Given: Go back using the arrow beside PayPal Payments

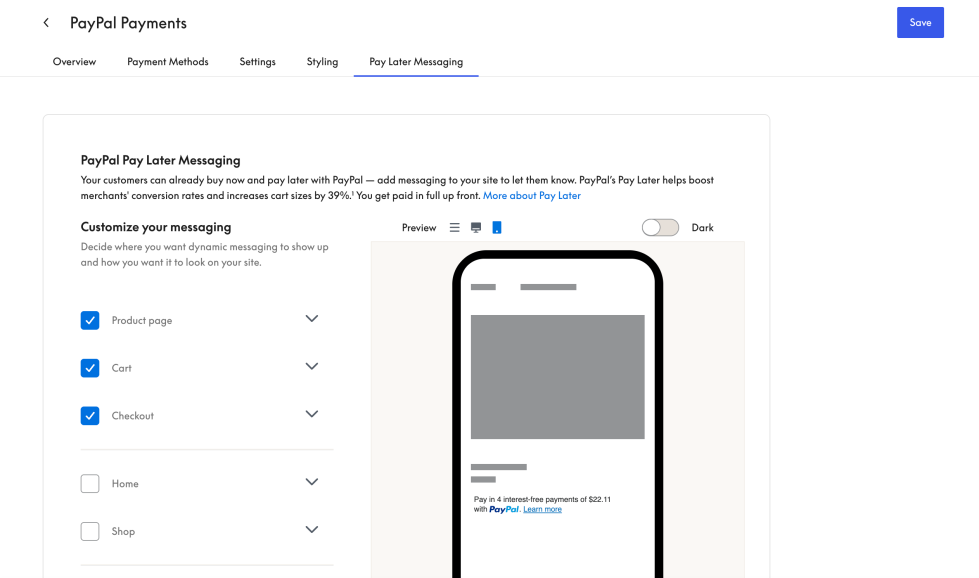Looking at the screenshot, I should click(x=46, y=22).
